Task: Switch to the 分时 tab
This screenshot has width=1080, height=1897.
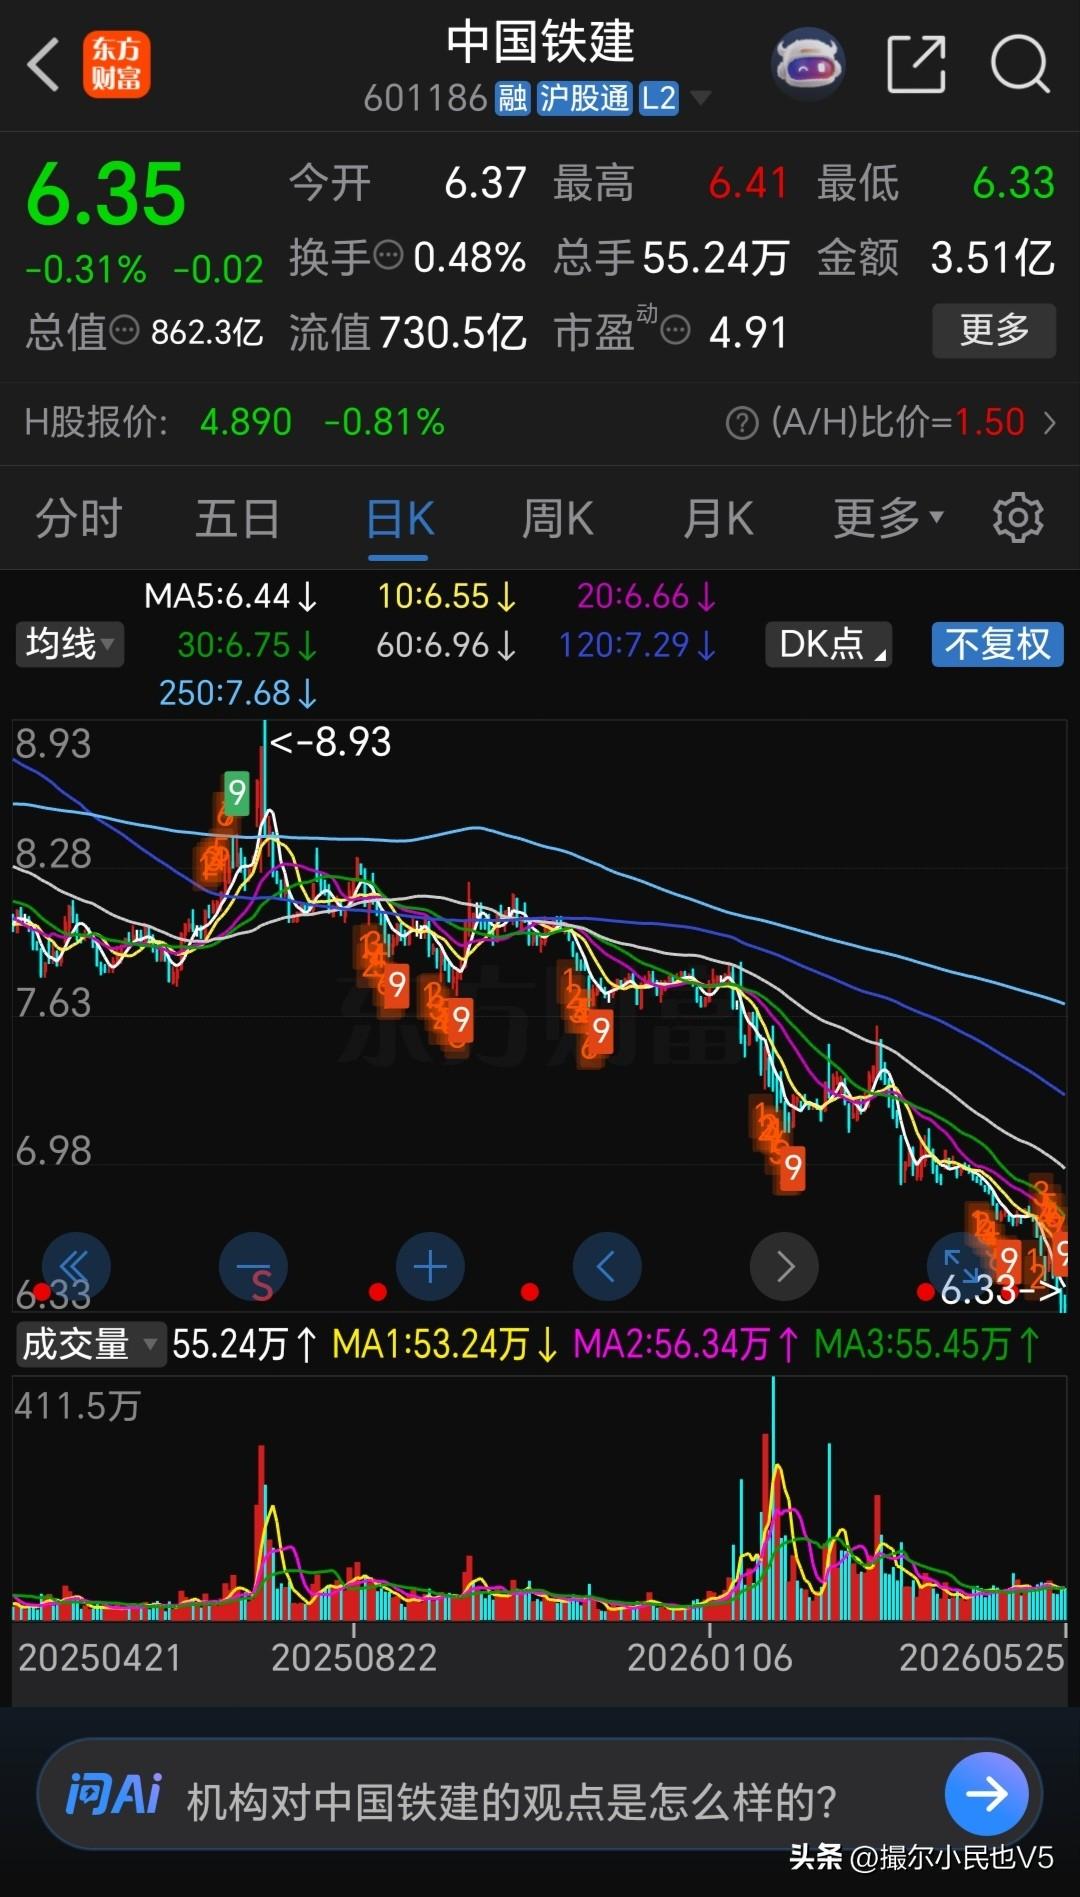Action: [x=79, y=519]
